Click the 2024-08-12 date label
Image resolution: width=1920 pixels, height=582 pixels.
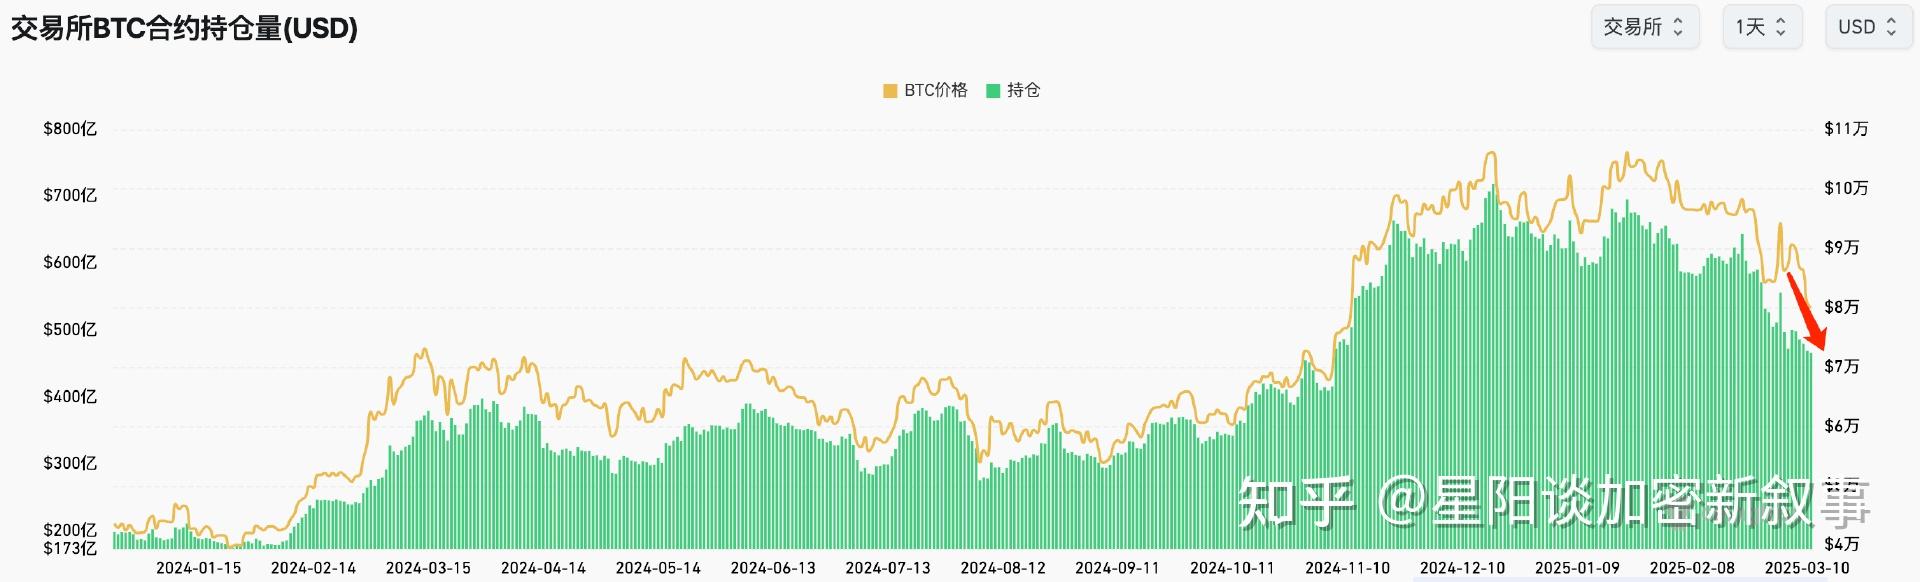tap(1003, 568)
